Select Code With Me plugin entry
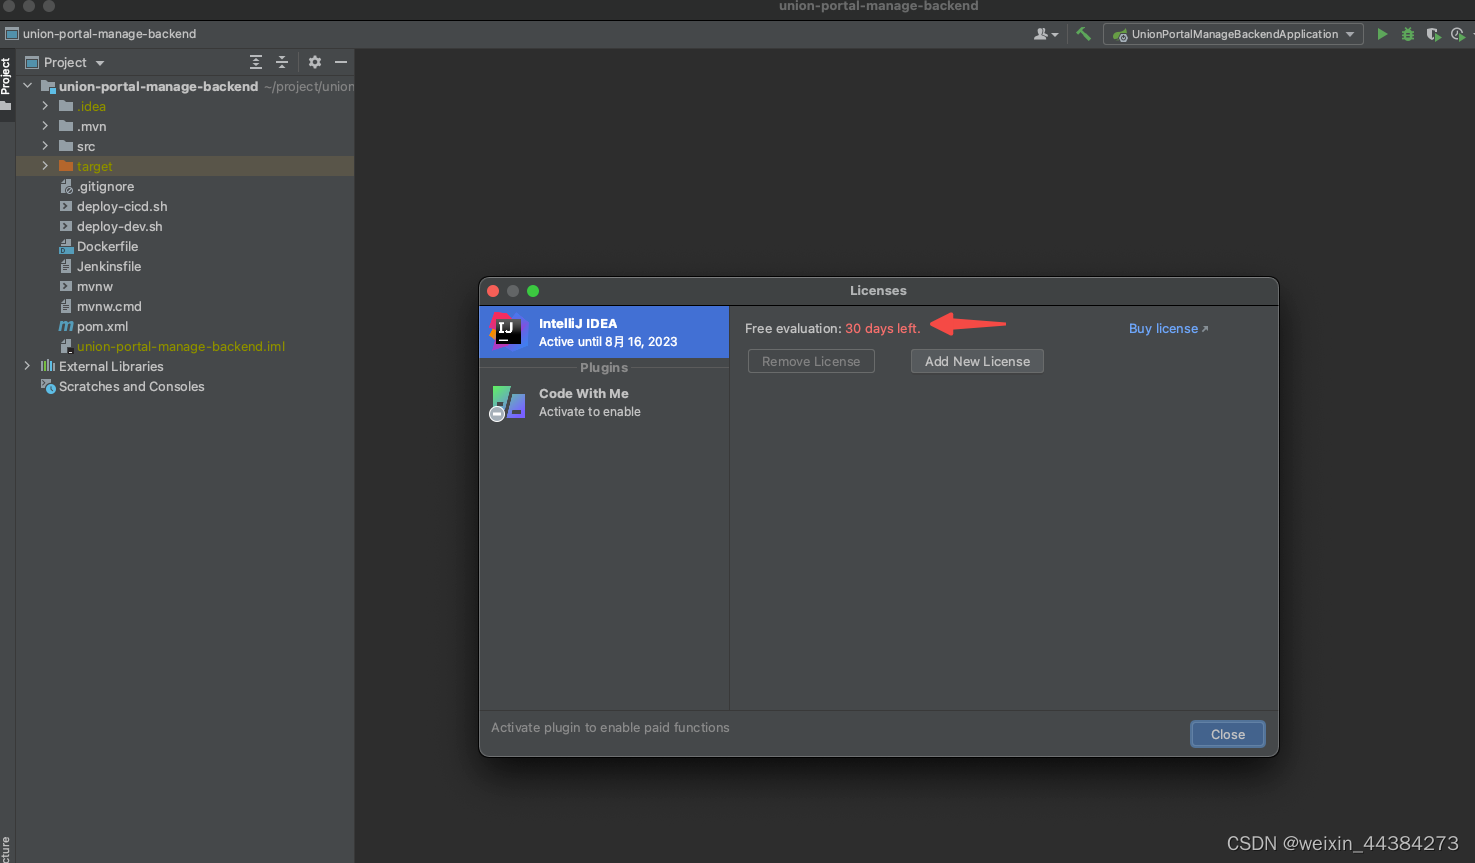This screenshot has height=863, width=1475. pyautogui.click(x=604, y=403)
